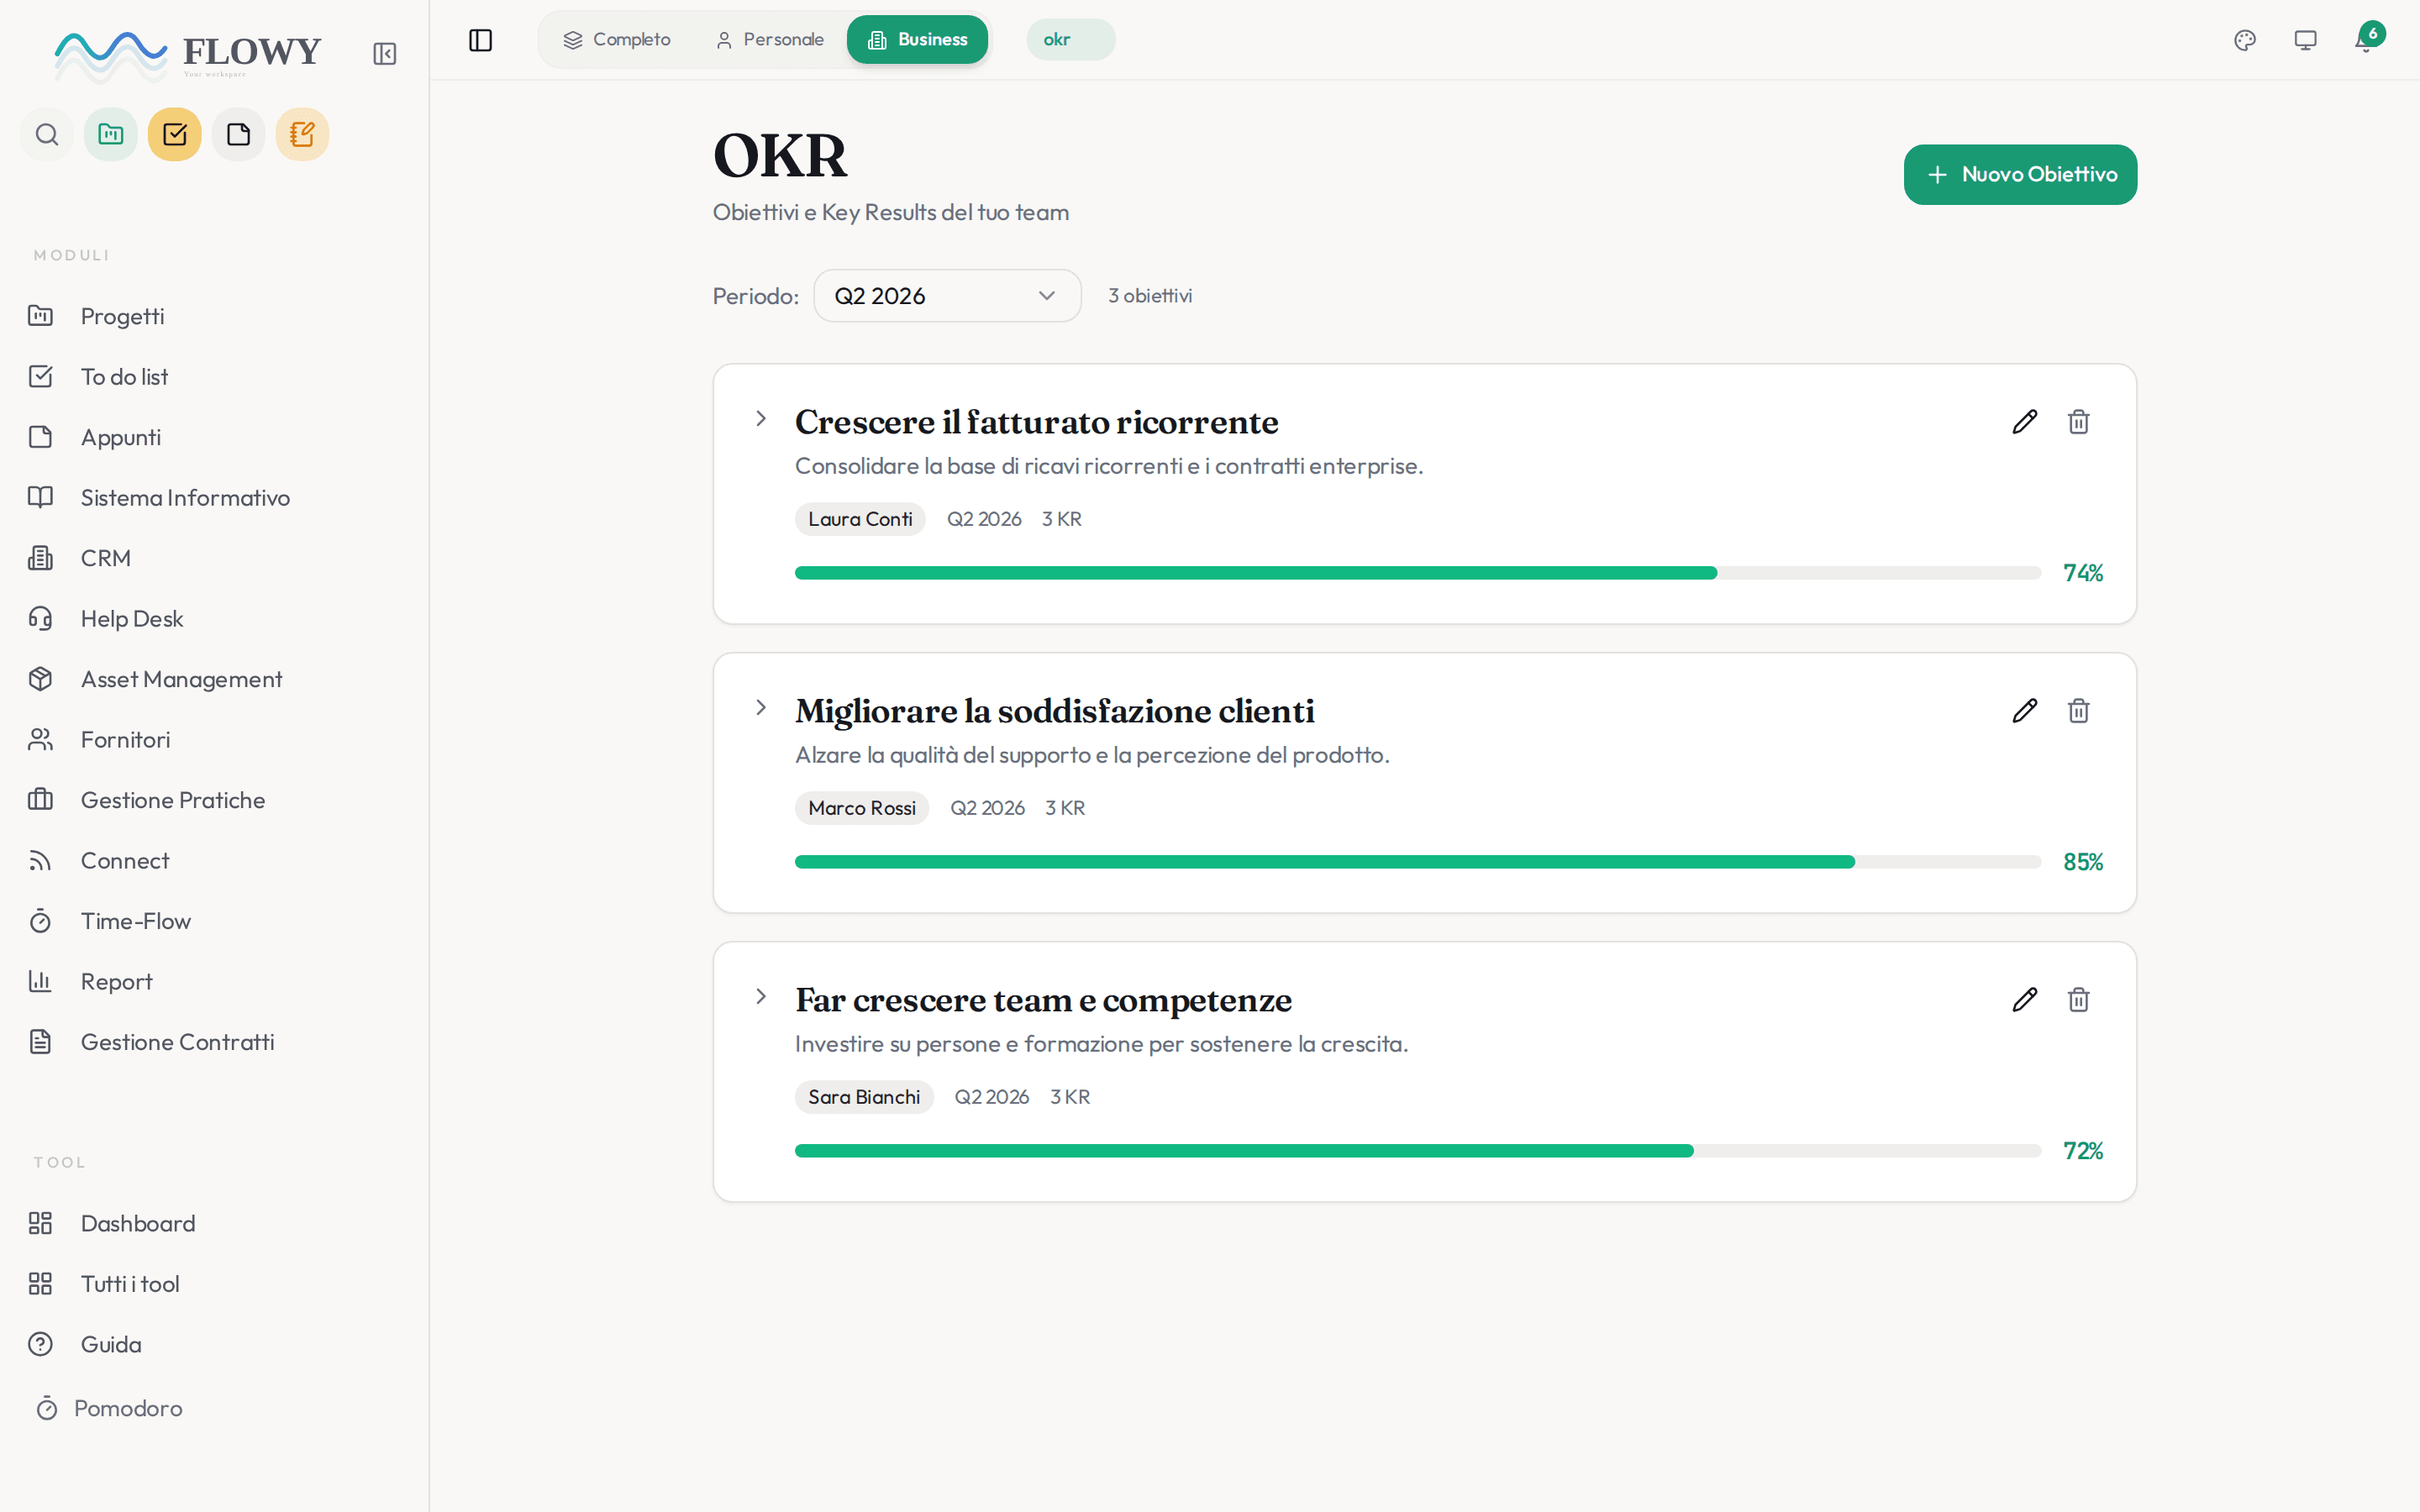This screenshot has height=1512, width=2420.
Task: Click the Marco Rossi owner tag
Action: coord(862,808)
